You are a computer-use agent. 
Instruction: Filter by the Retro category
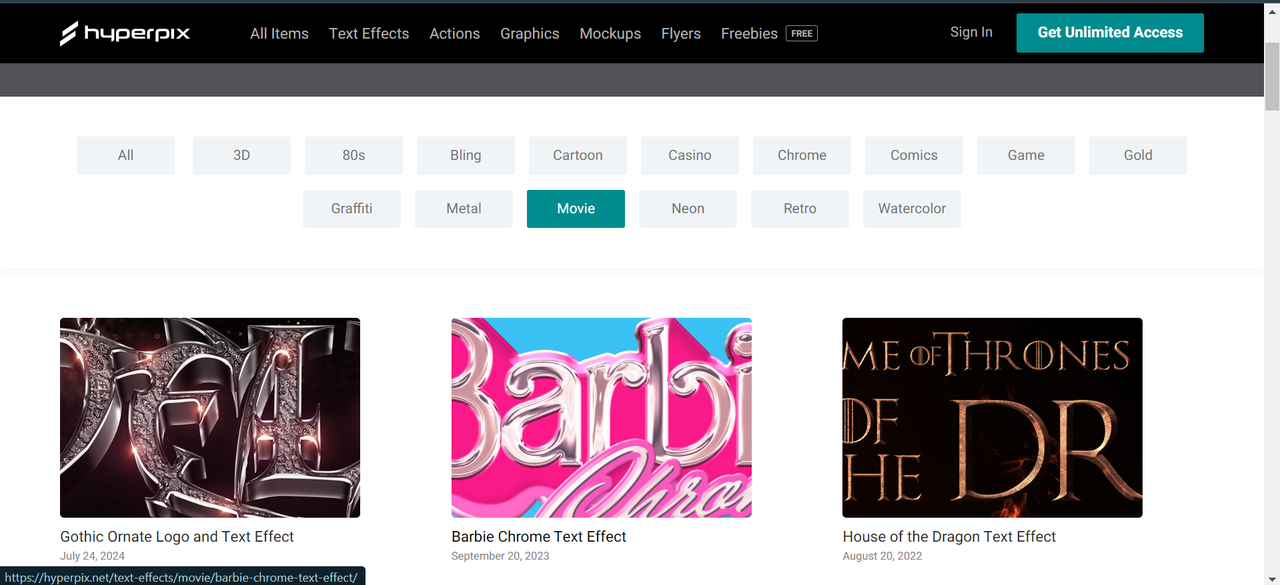point(800,209)
